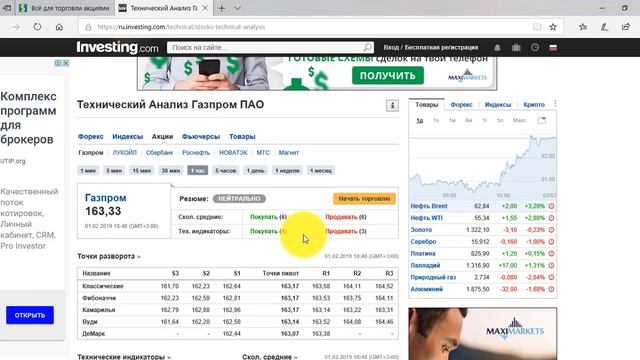Select the Индексы category tab
Viewport: 640px width, 360px height.
point(127,136)
